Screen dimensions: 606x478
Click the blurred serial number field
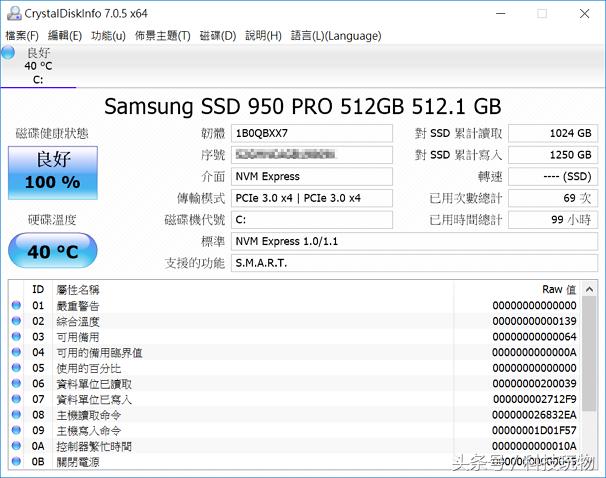pyautogui.click(x=312, y=155)
